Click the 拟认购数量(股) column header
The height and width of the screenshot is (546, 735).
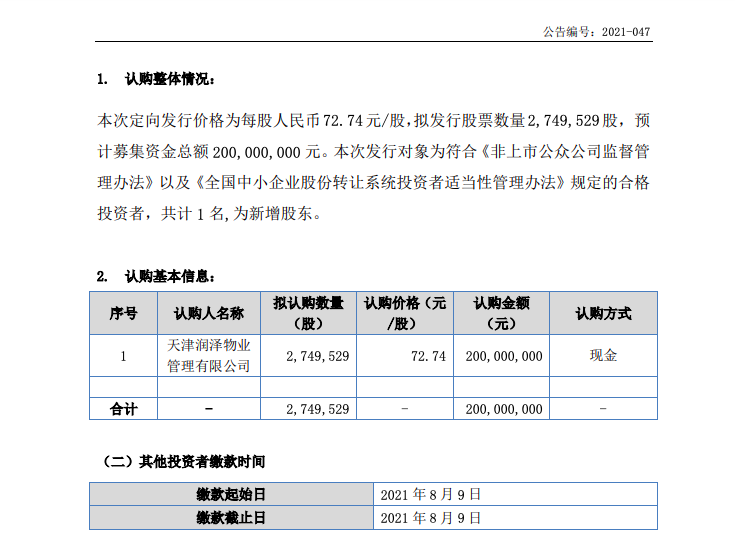click(308, 313)
